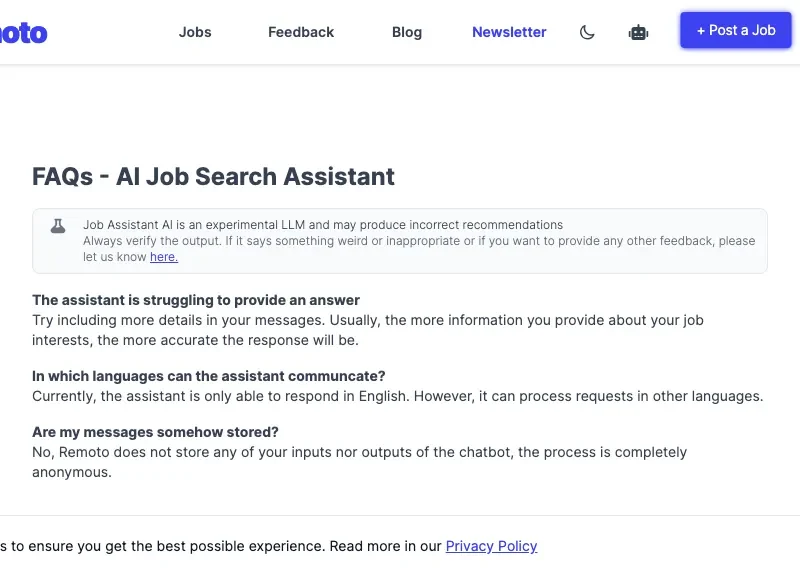Click the "In which languages" question
Viewport: 800px width, 576px height.
(208, 376)
